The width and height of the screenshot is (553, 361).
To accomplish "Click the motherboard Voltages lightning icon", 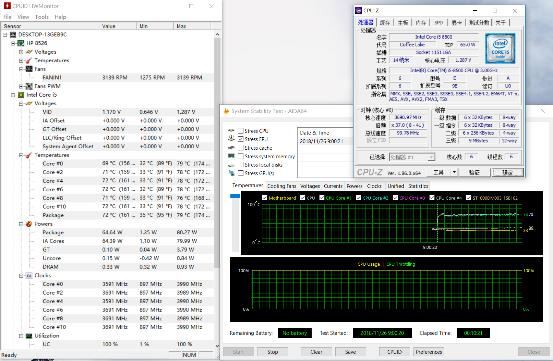I will 29,52.
